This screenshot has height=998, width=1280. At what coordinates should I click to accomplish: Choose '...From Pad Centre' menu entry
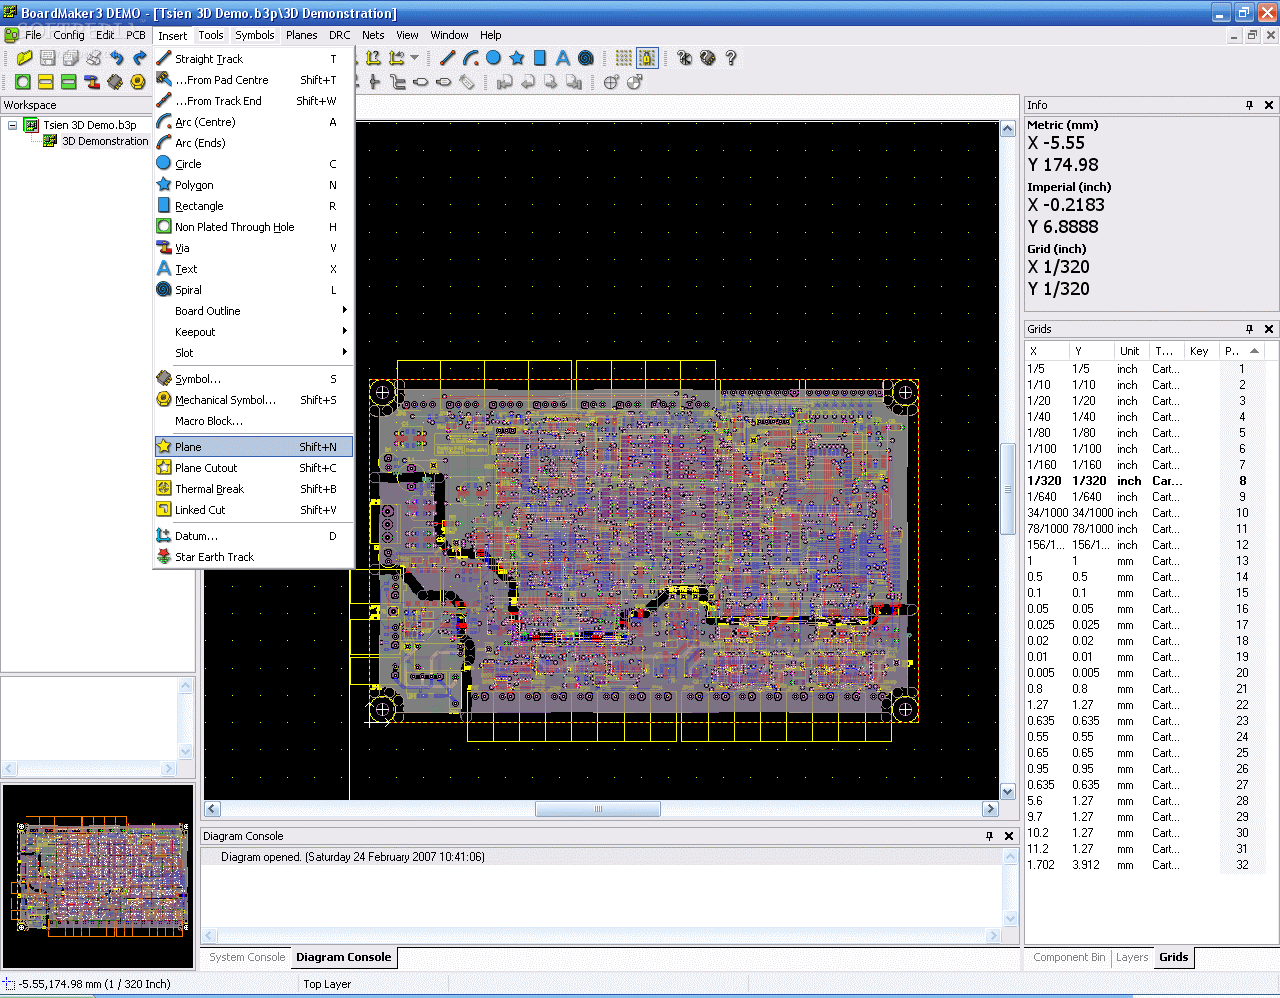click(x=253, y=80)
